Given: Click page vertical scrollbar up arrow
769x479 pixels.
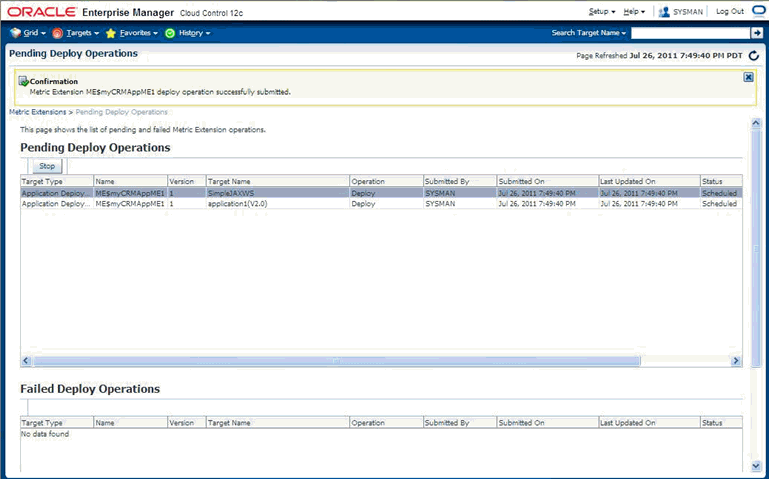Looking at the screenshot, I should [x=756, y=123].
